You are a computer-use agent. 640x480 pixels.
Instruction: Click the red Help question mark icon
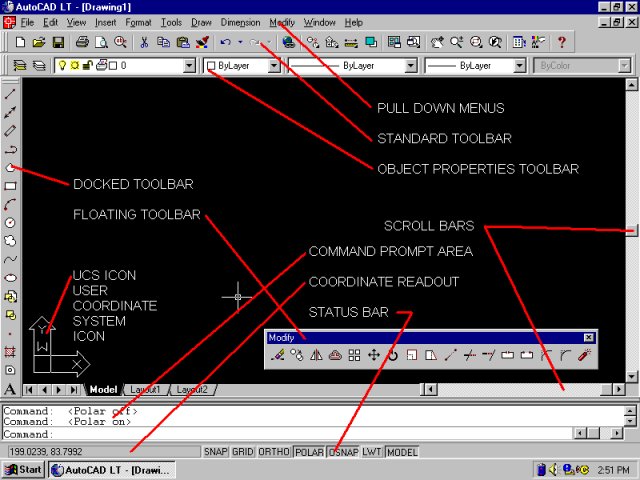(x=562, y=42)
